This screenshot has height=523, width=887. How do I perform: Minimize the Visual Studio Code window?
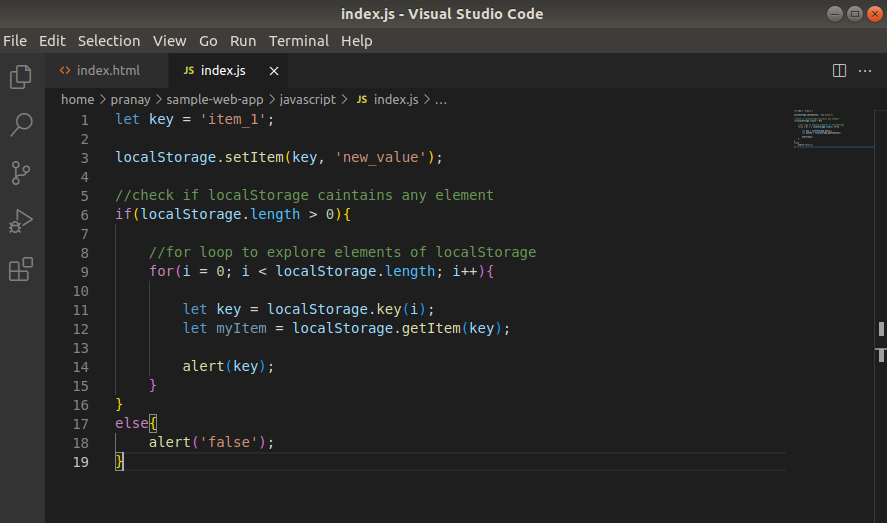click(835, 14)
